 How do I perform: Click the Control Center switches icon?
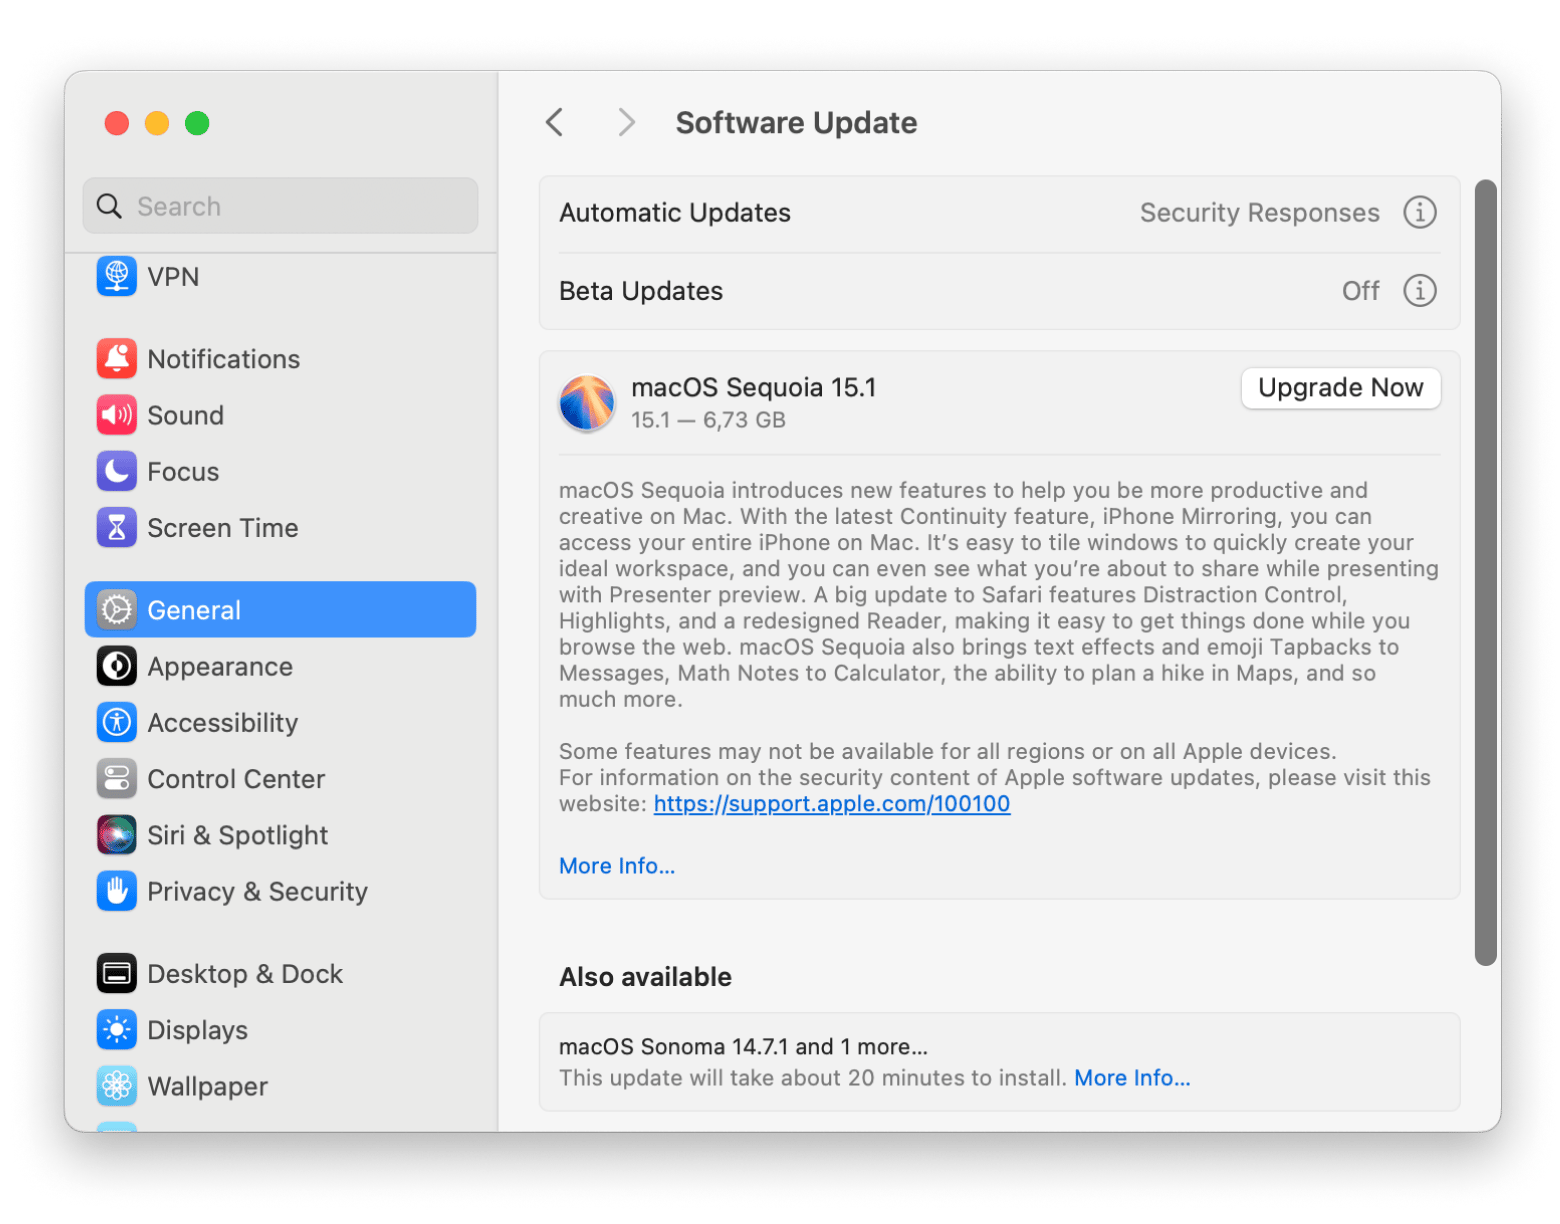pyautogui.click(x=116, y=778)
